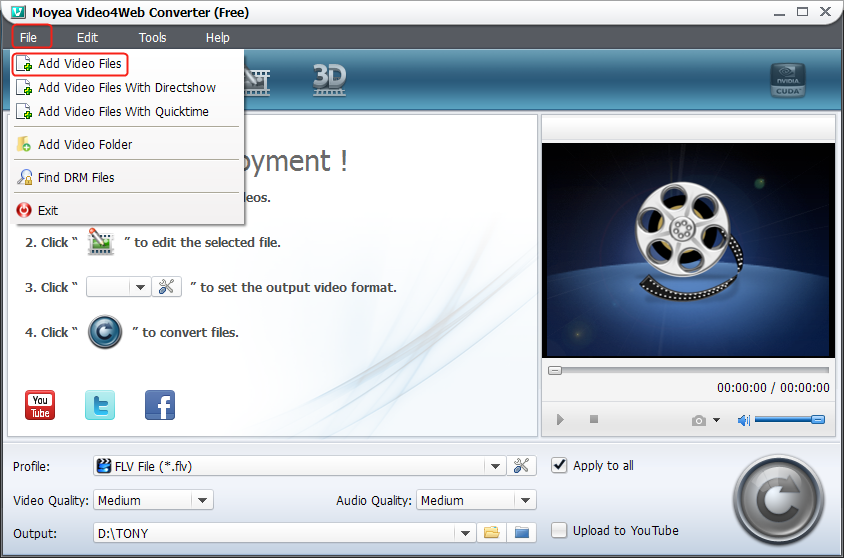Viewport: 844px width, 558px height.
Task: Open the Output path dropdown arrow
Action: click(465, 533)
